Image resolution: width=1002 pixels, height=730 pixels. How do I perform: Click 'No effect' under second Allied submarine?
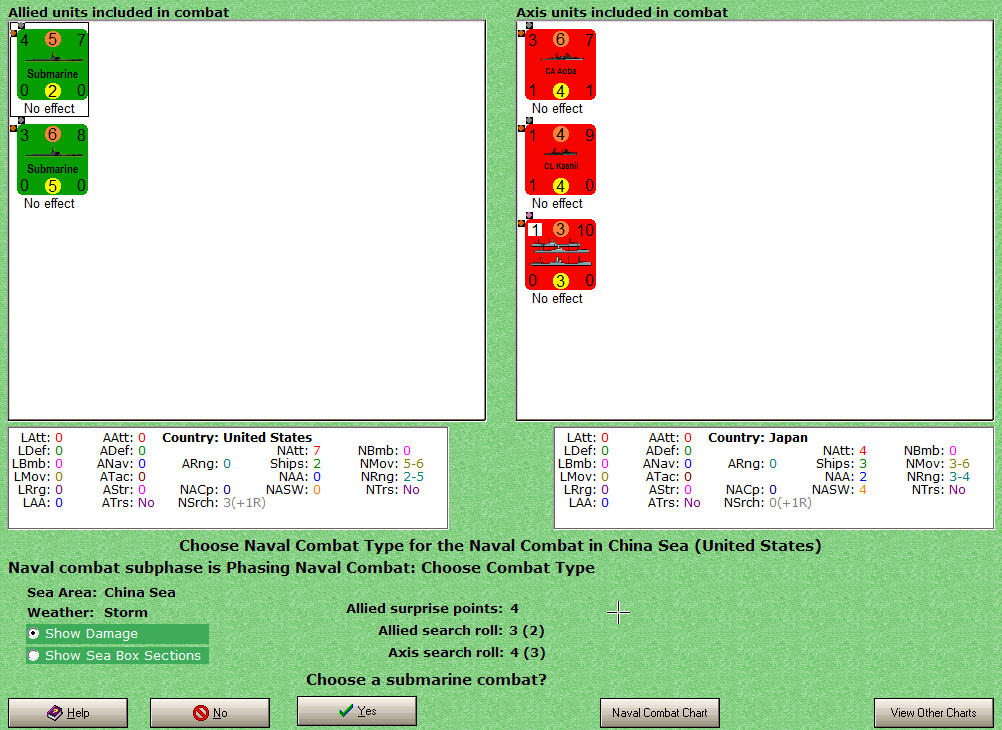(x=49, y=203)
